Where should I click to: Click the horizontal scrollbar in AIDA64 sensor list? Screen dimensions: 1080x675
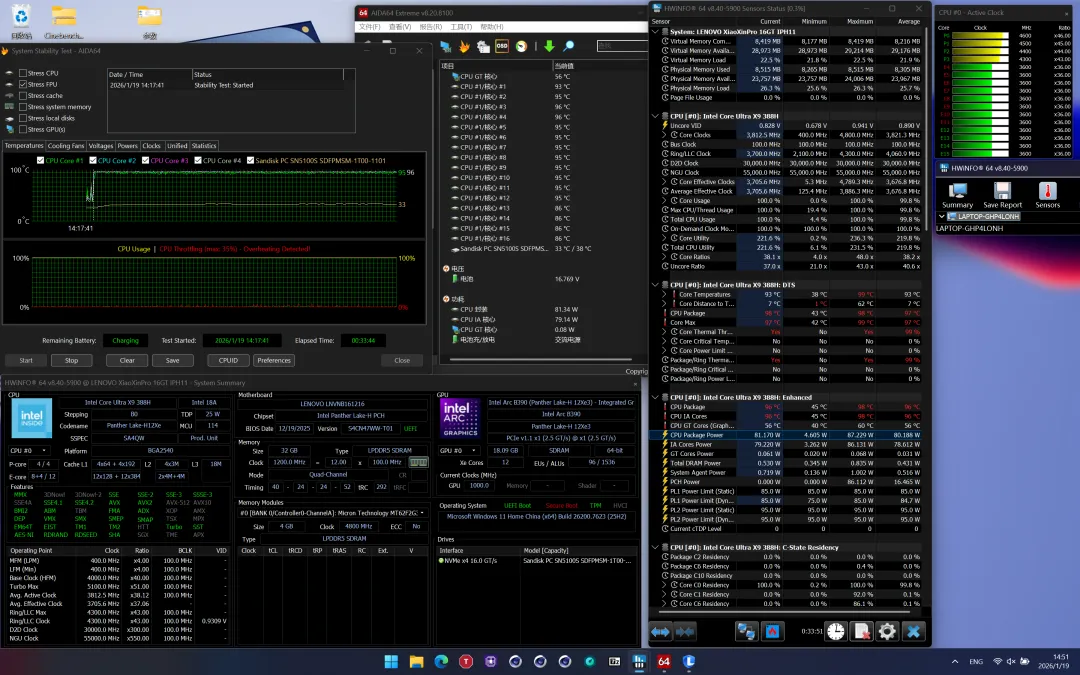coord(541,360)
